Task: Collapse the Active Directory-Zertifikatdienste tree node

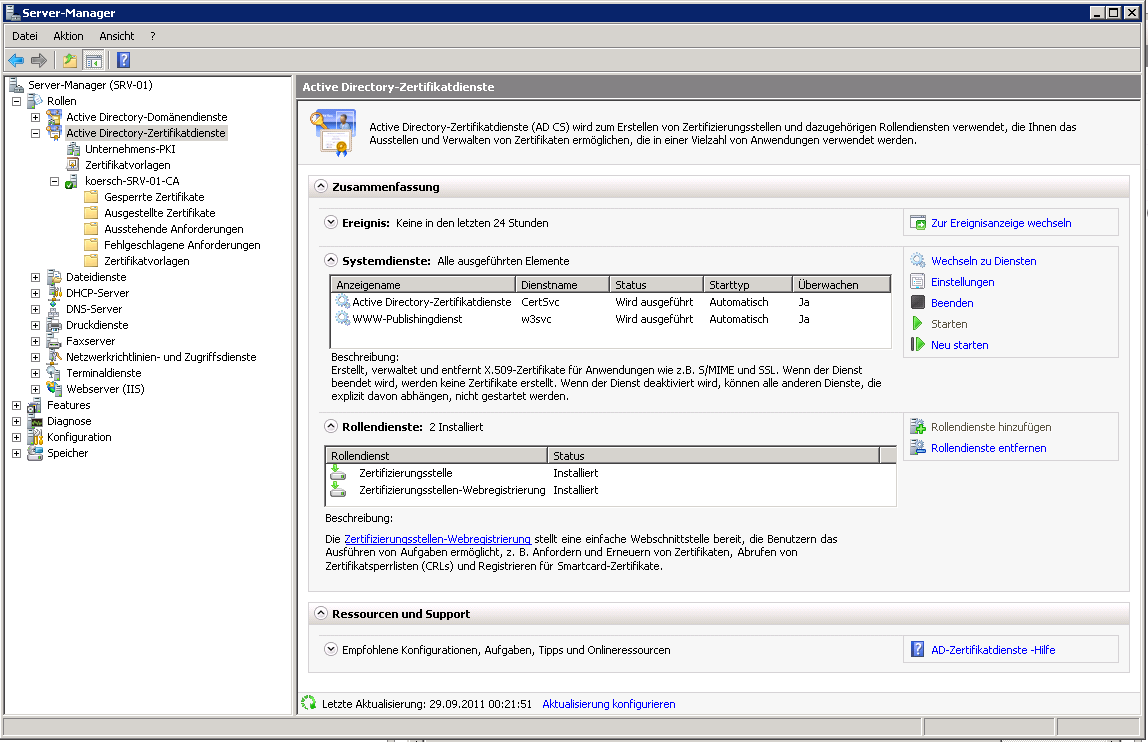Action: (x=35, y=133)
